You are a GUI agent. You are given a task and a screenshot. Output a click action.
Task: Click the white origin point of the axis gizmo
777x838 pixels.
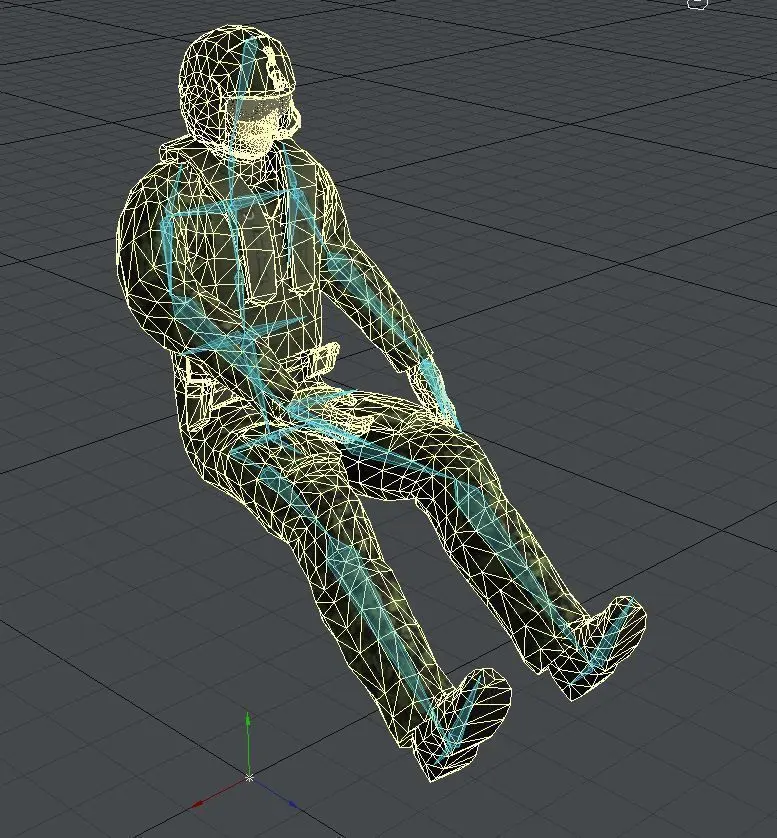pyautogui.click(x=248, y=778)
